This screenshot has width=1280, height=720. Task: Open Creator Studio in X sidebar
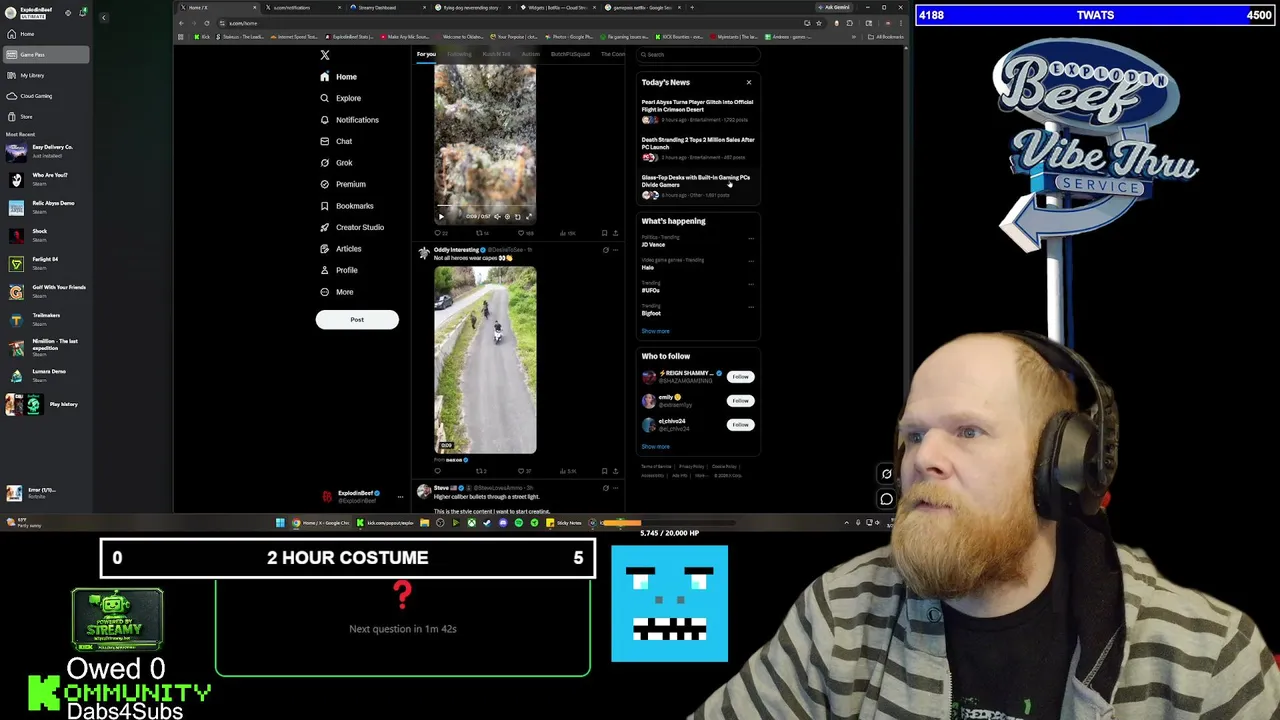click(351, 227)
